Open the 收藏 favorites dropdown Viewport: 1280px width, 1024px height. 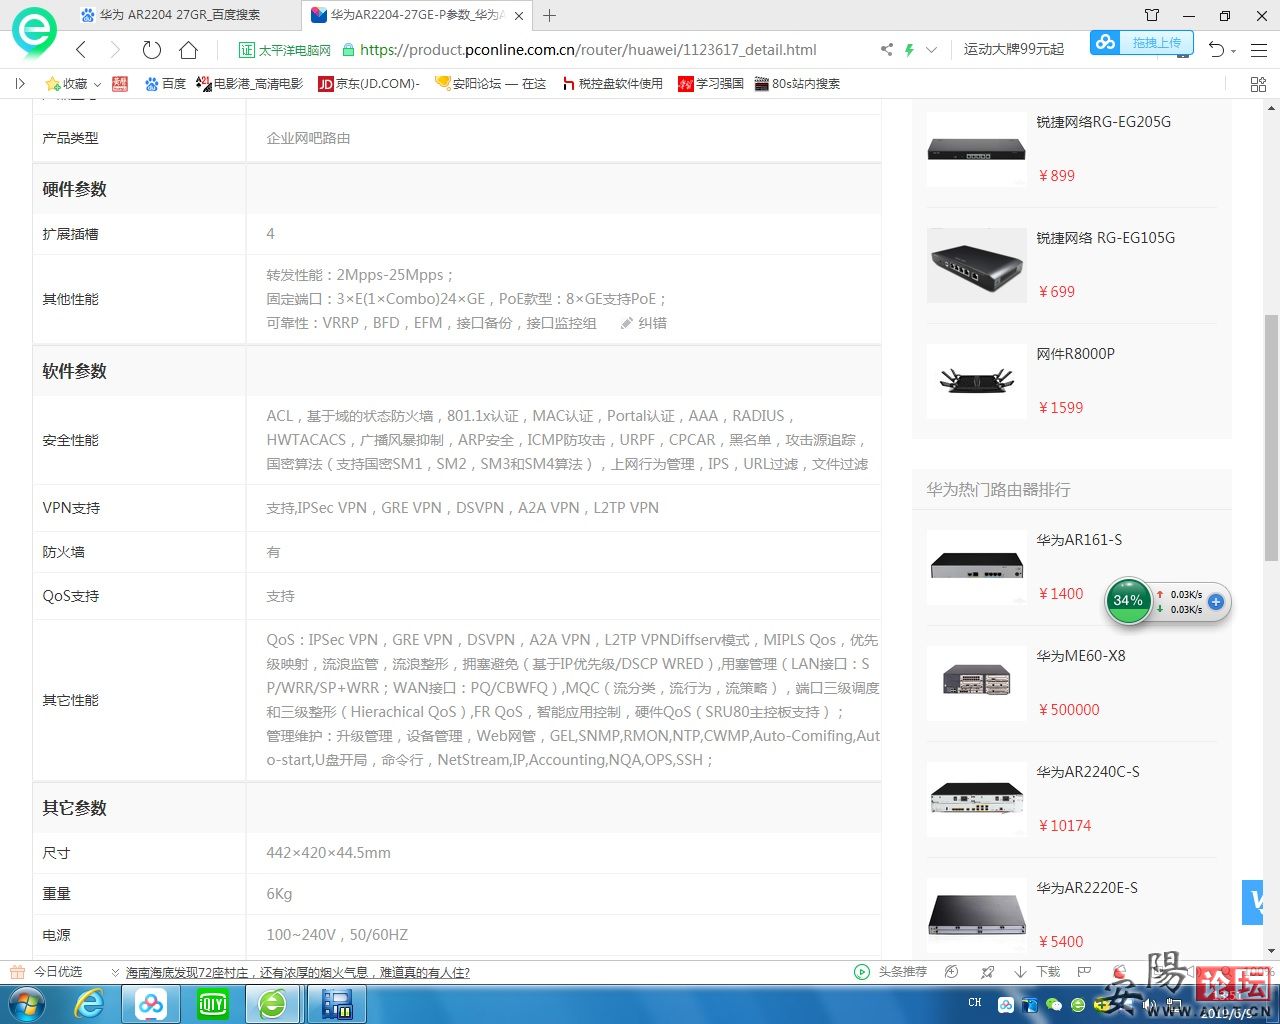73,84
